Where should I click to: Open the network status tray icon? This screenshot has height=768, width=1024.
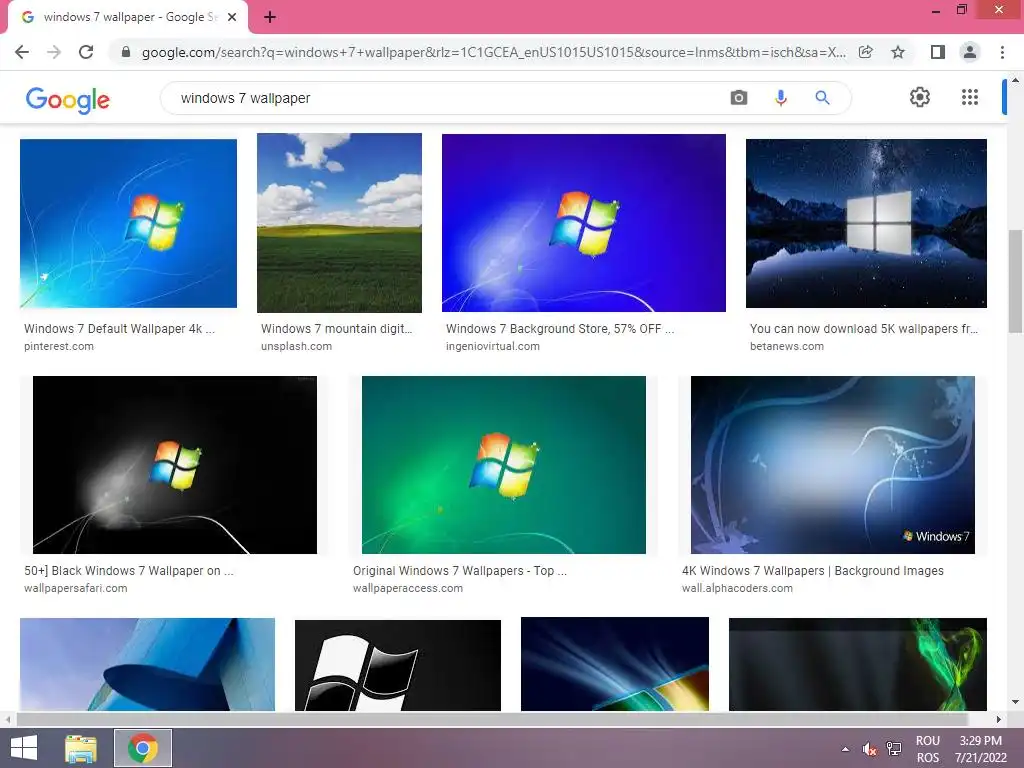(893, 749)
